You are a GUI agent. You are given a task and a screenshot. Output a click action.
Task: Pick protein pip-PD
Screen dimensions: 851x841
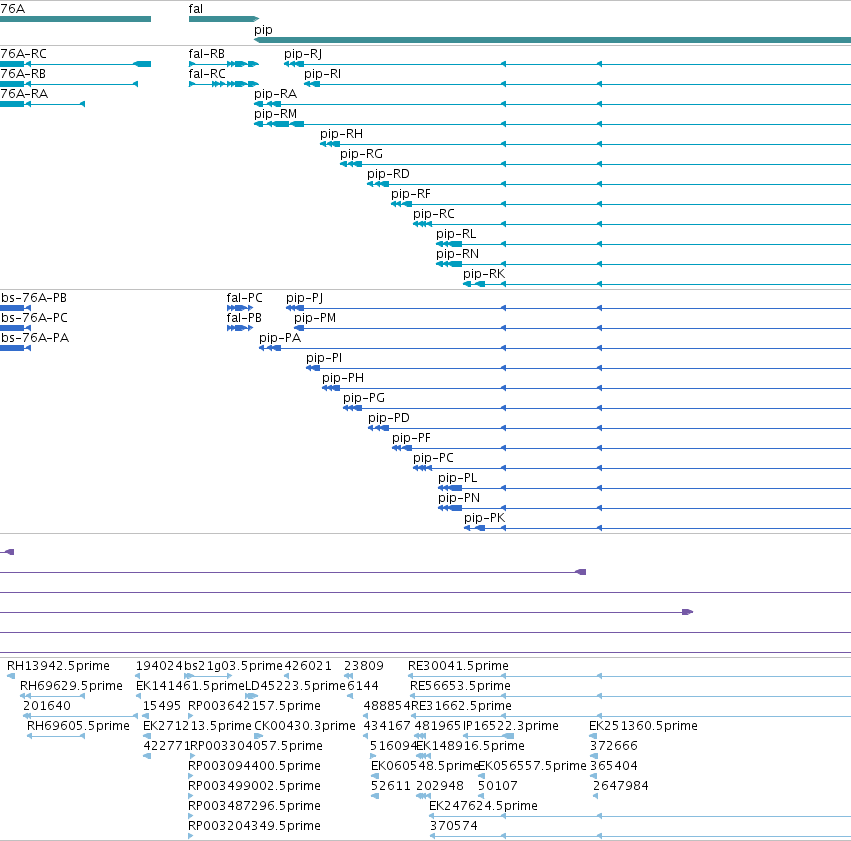389,418
